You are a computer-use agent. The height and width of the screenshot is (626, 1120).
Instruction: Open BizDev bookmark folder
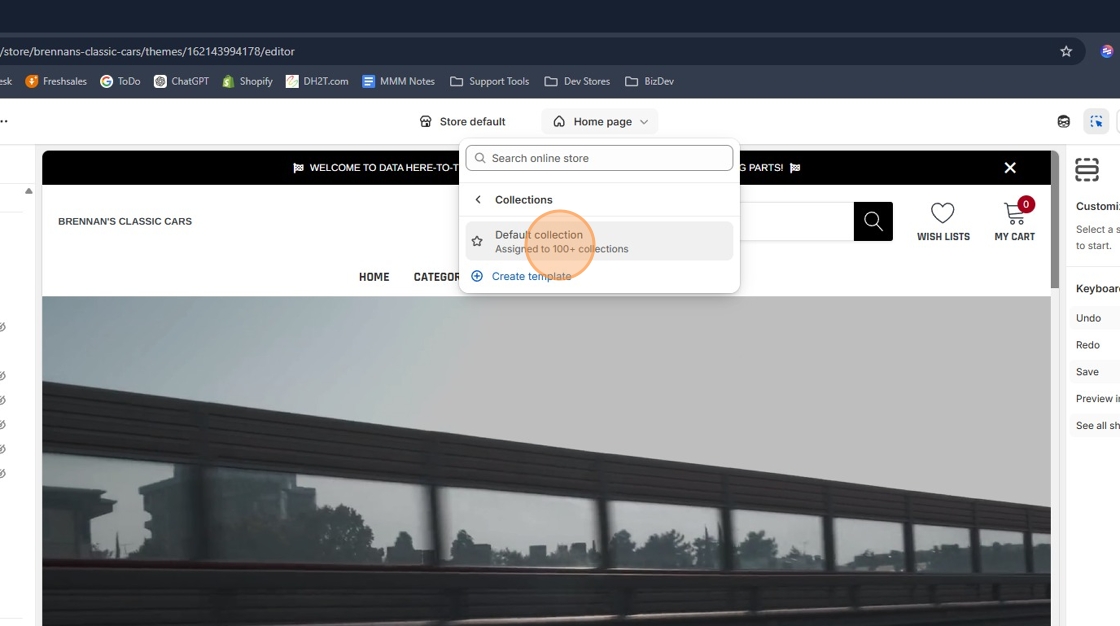click(649, 81)
